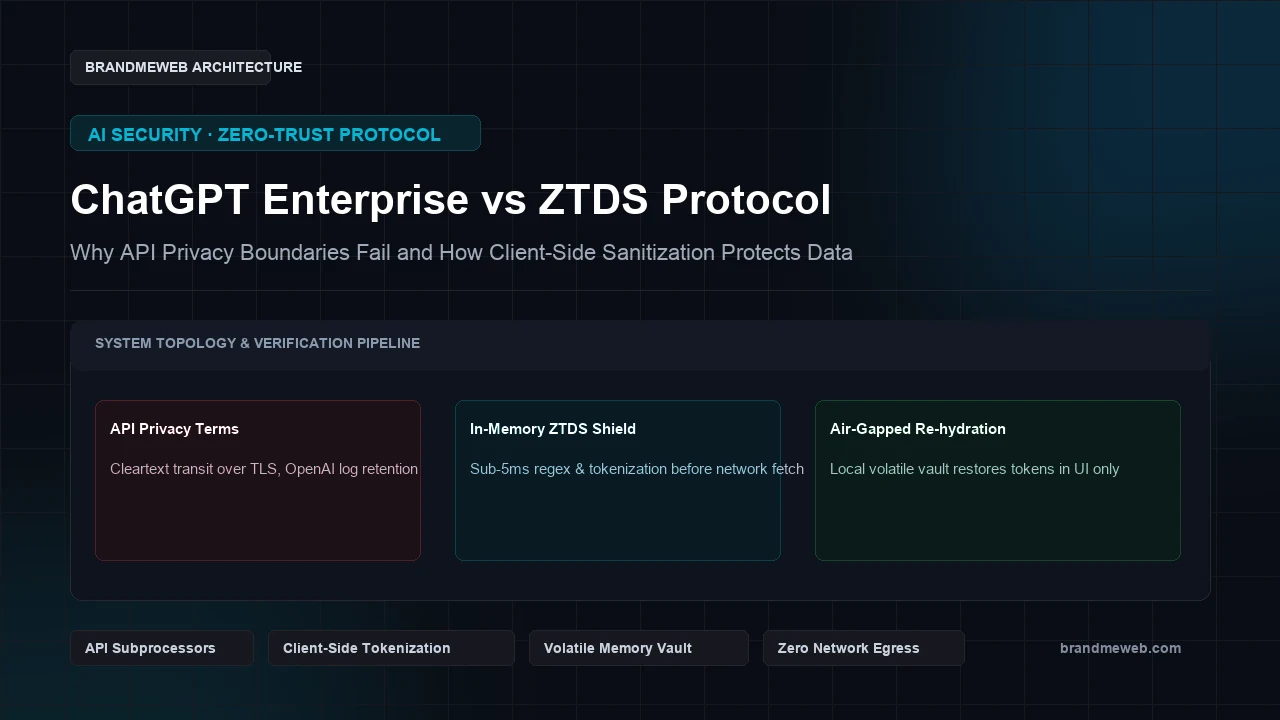
Task: Open the In-Memory ZTDS Shield card
Action: (x=618, y=480)
